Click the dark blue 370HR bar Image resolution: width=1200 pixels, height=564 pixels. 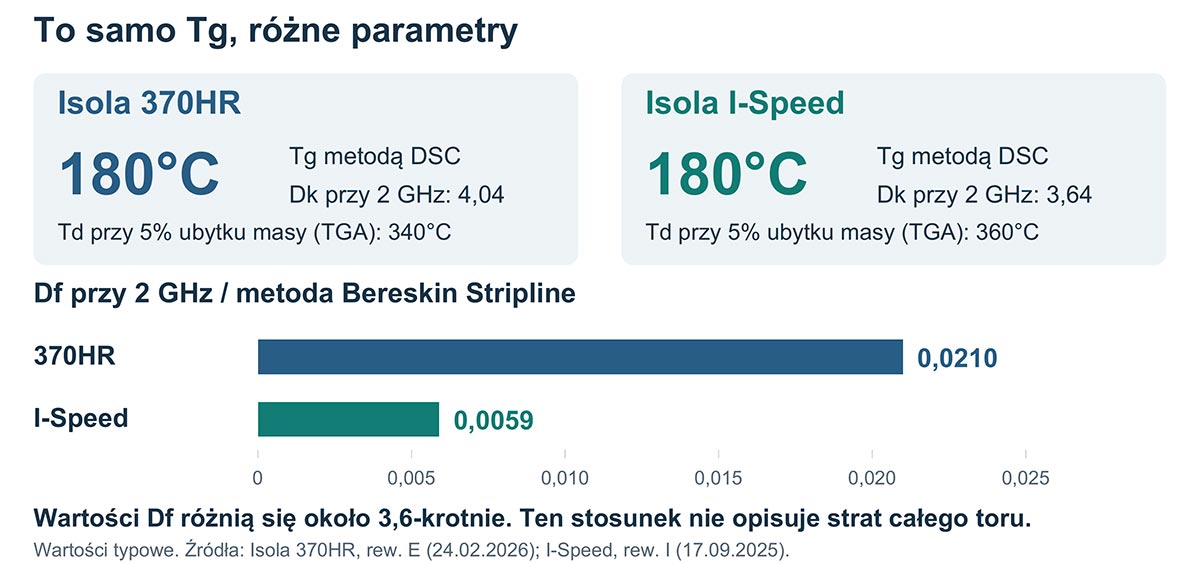(580, 357)
